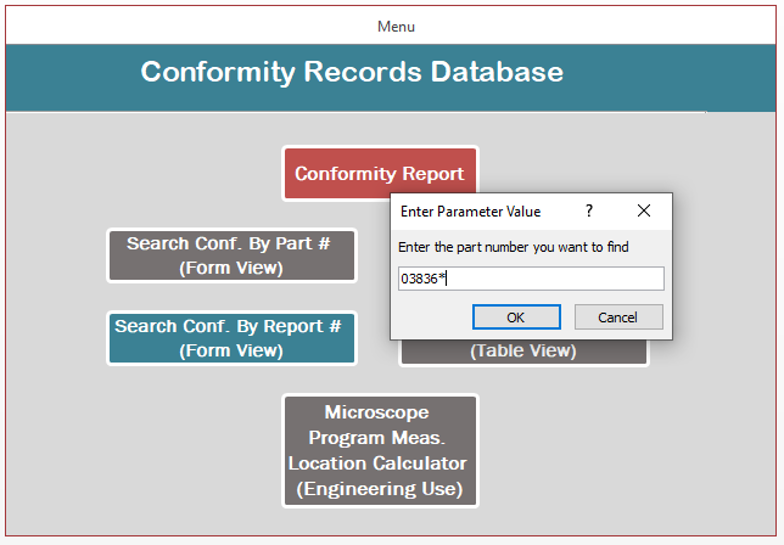Click Search Conf. By Part # button
The image size is (784, 545).
tap(231, 255)
